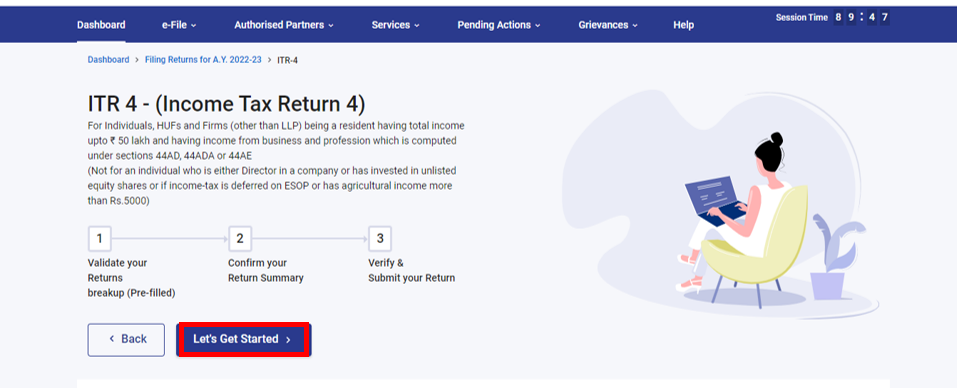This screenshot has width=957, height=388.
Task: Open the Grievances dropdown
Action: pos(608,25)
